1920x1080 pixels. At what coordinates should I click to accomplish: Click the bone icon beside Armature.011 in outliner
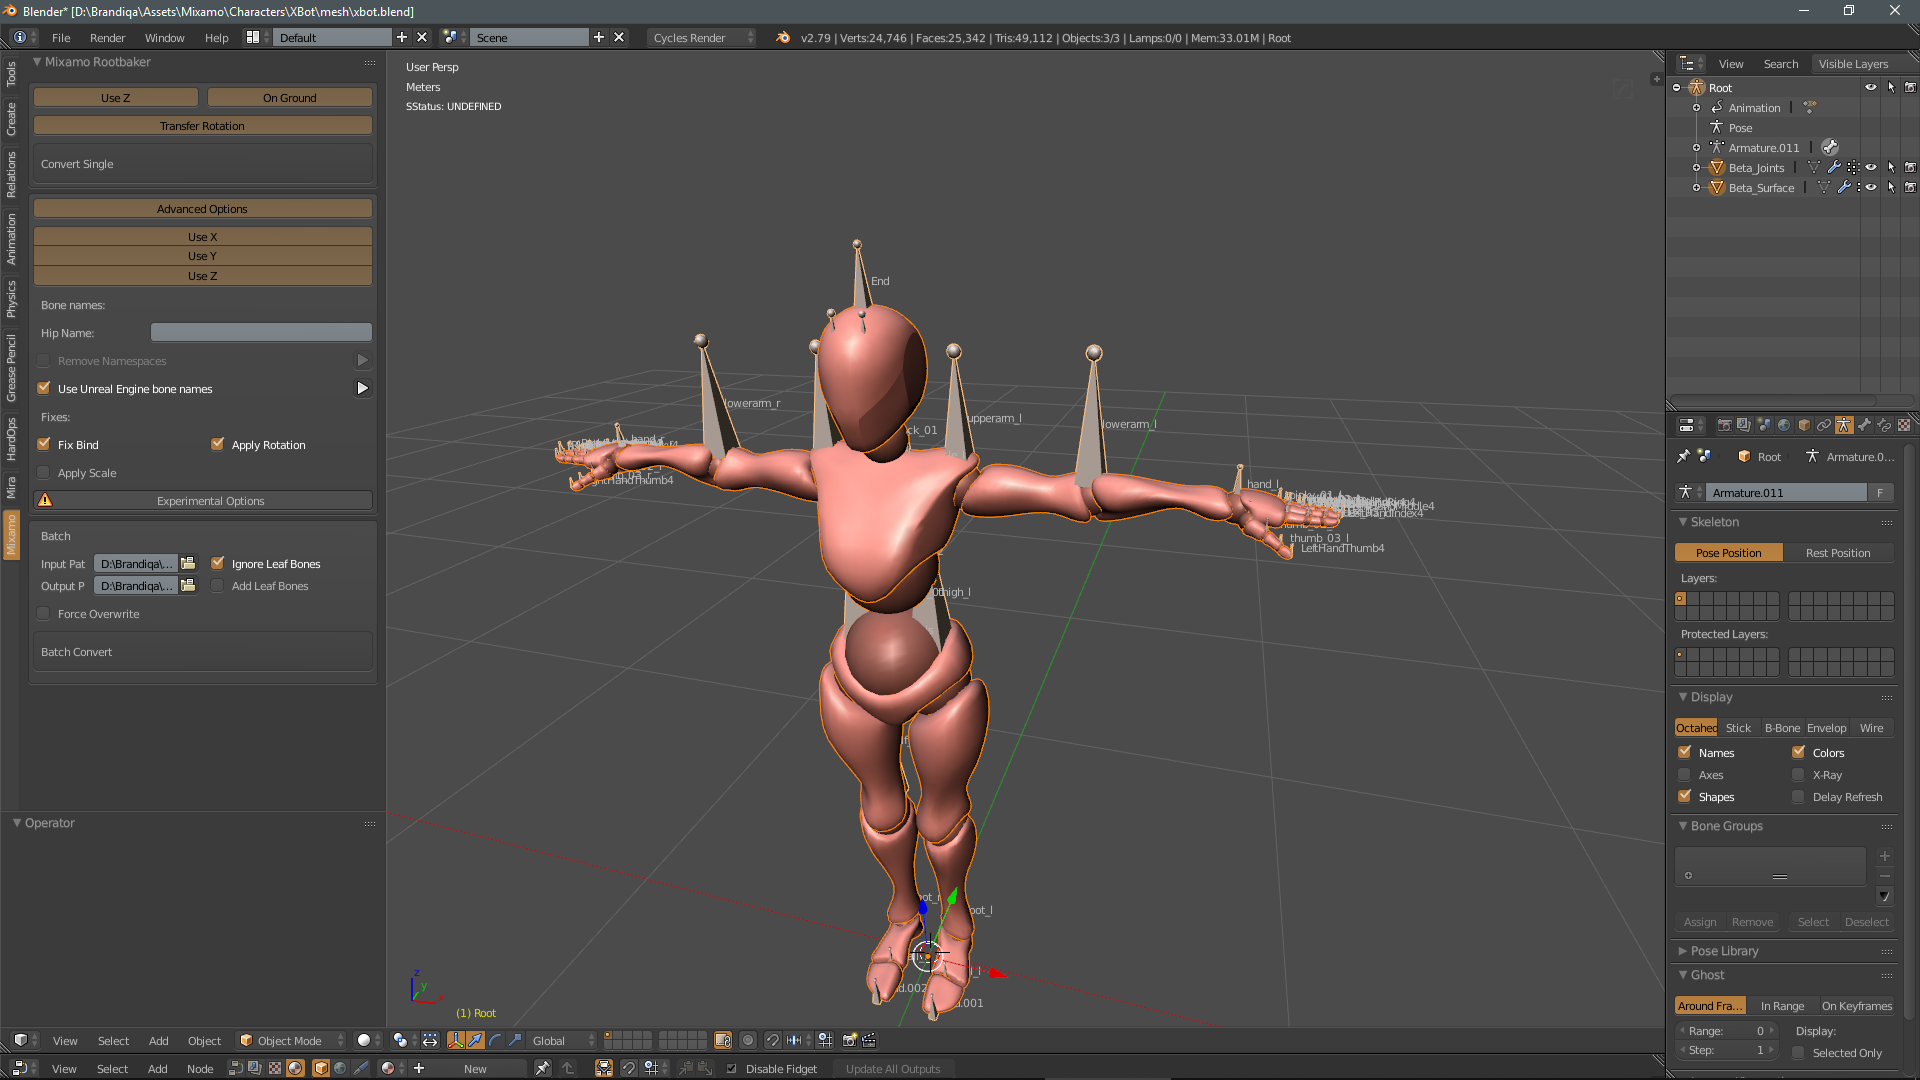click(x=1830, y=147)
